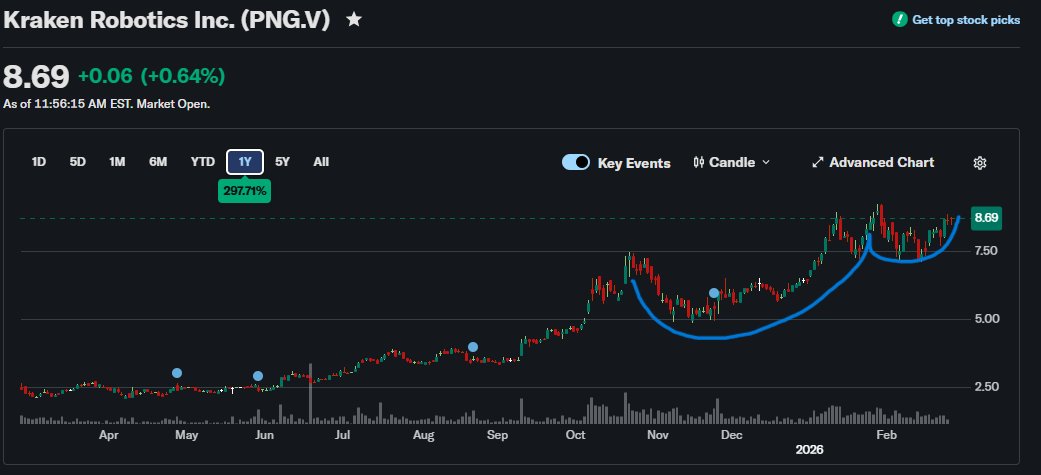The height and width of the screenshot is (475, 1041).
Task: Open chart settings gear icon
Action: (x=980, y=163)
